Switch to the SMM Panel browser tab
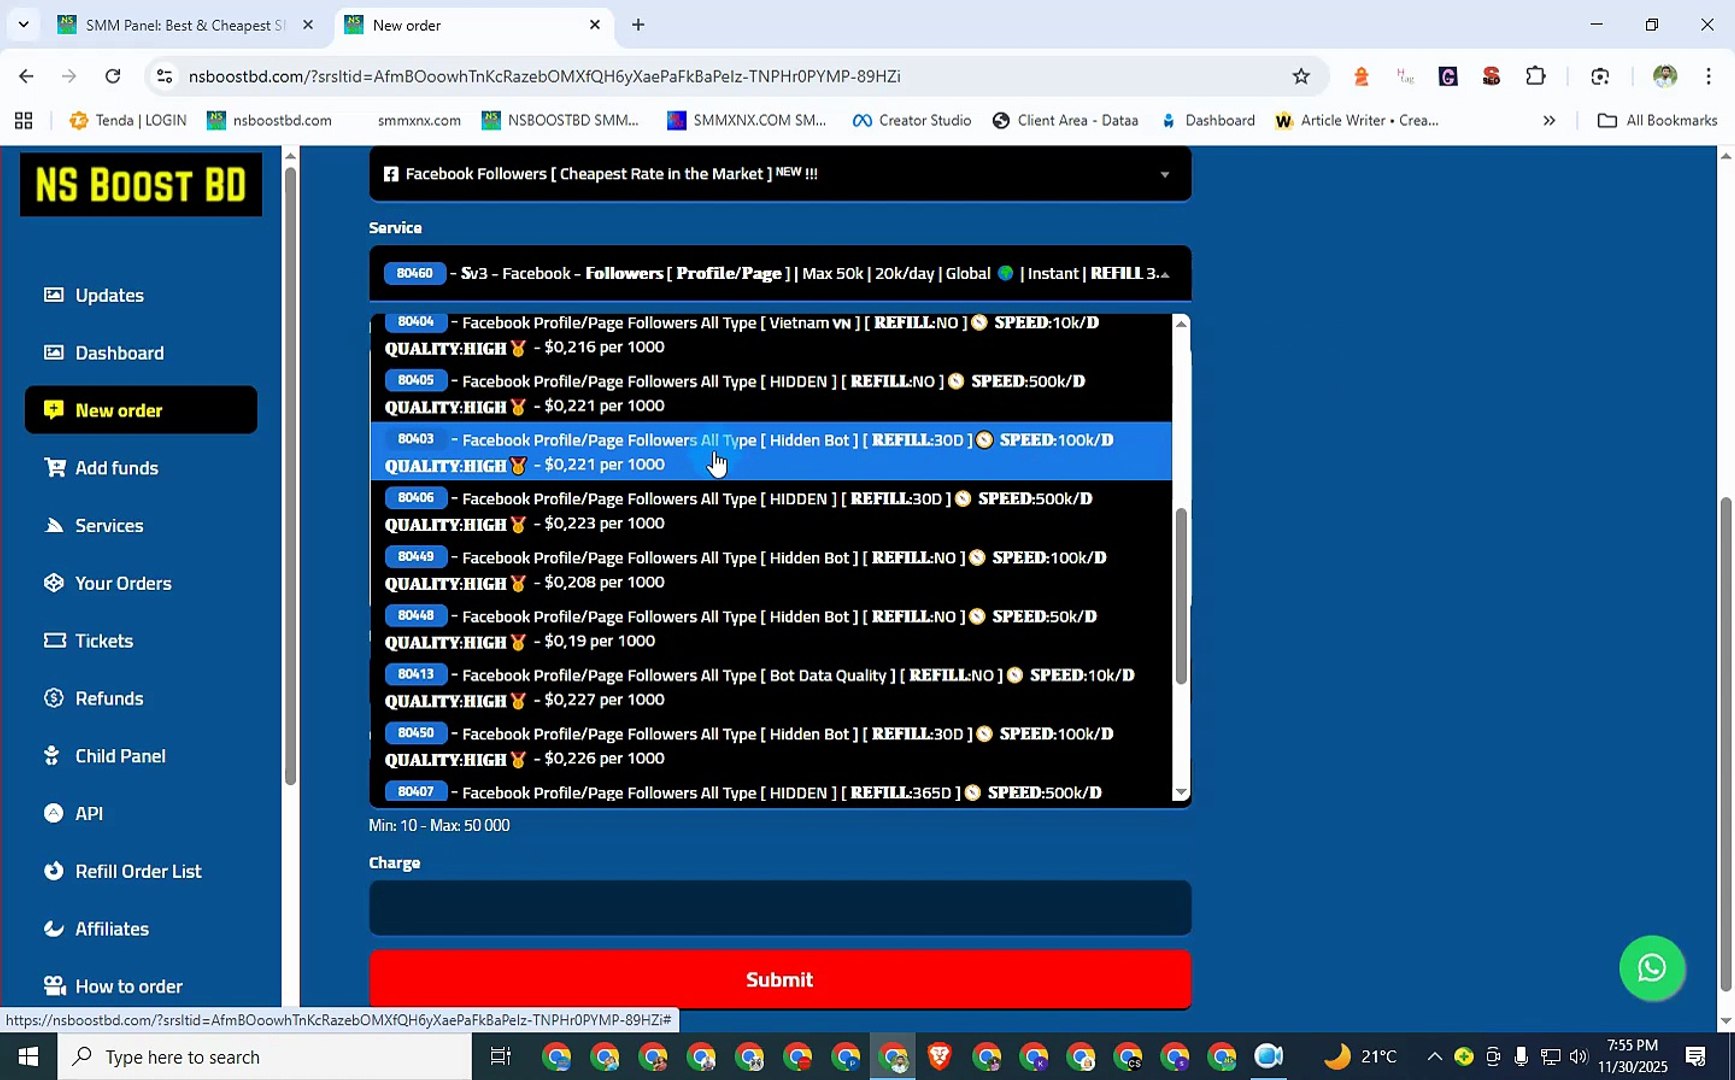Viewport: 1735px width, 1080px height. point(186,25)
